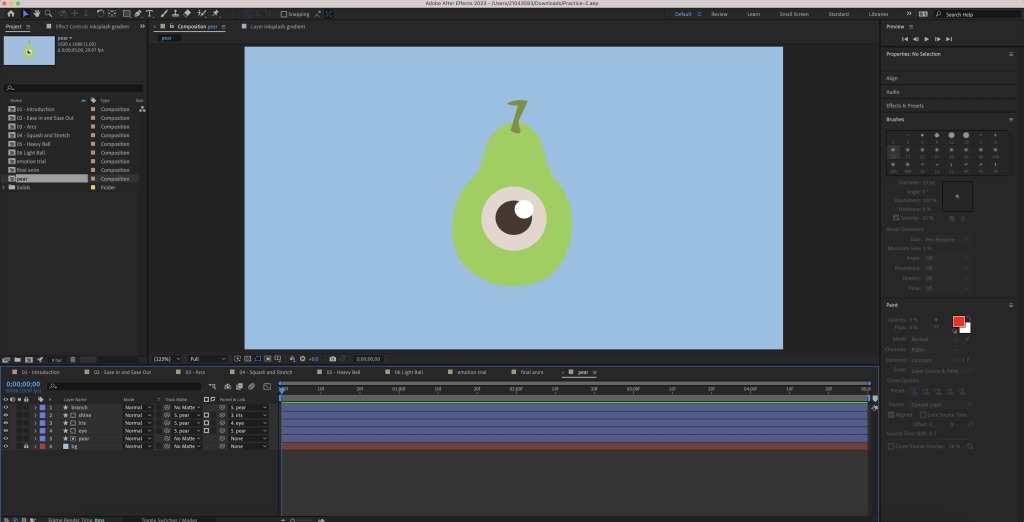The width and height of the screenshot is (1024, 522).
Task: Switch to the Review workspace
Action: click(719, 14)
